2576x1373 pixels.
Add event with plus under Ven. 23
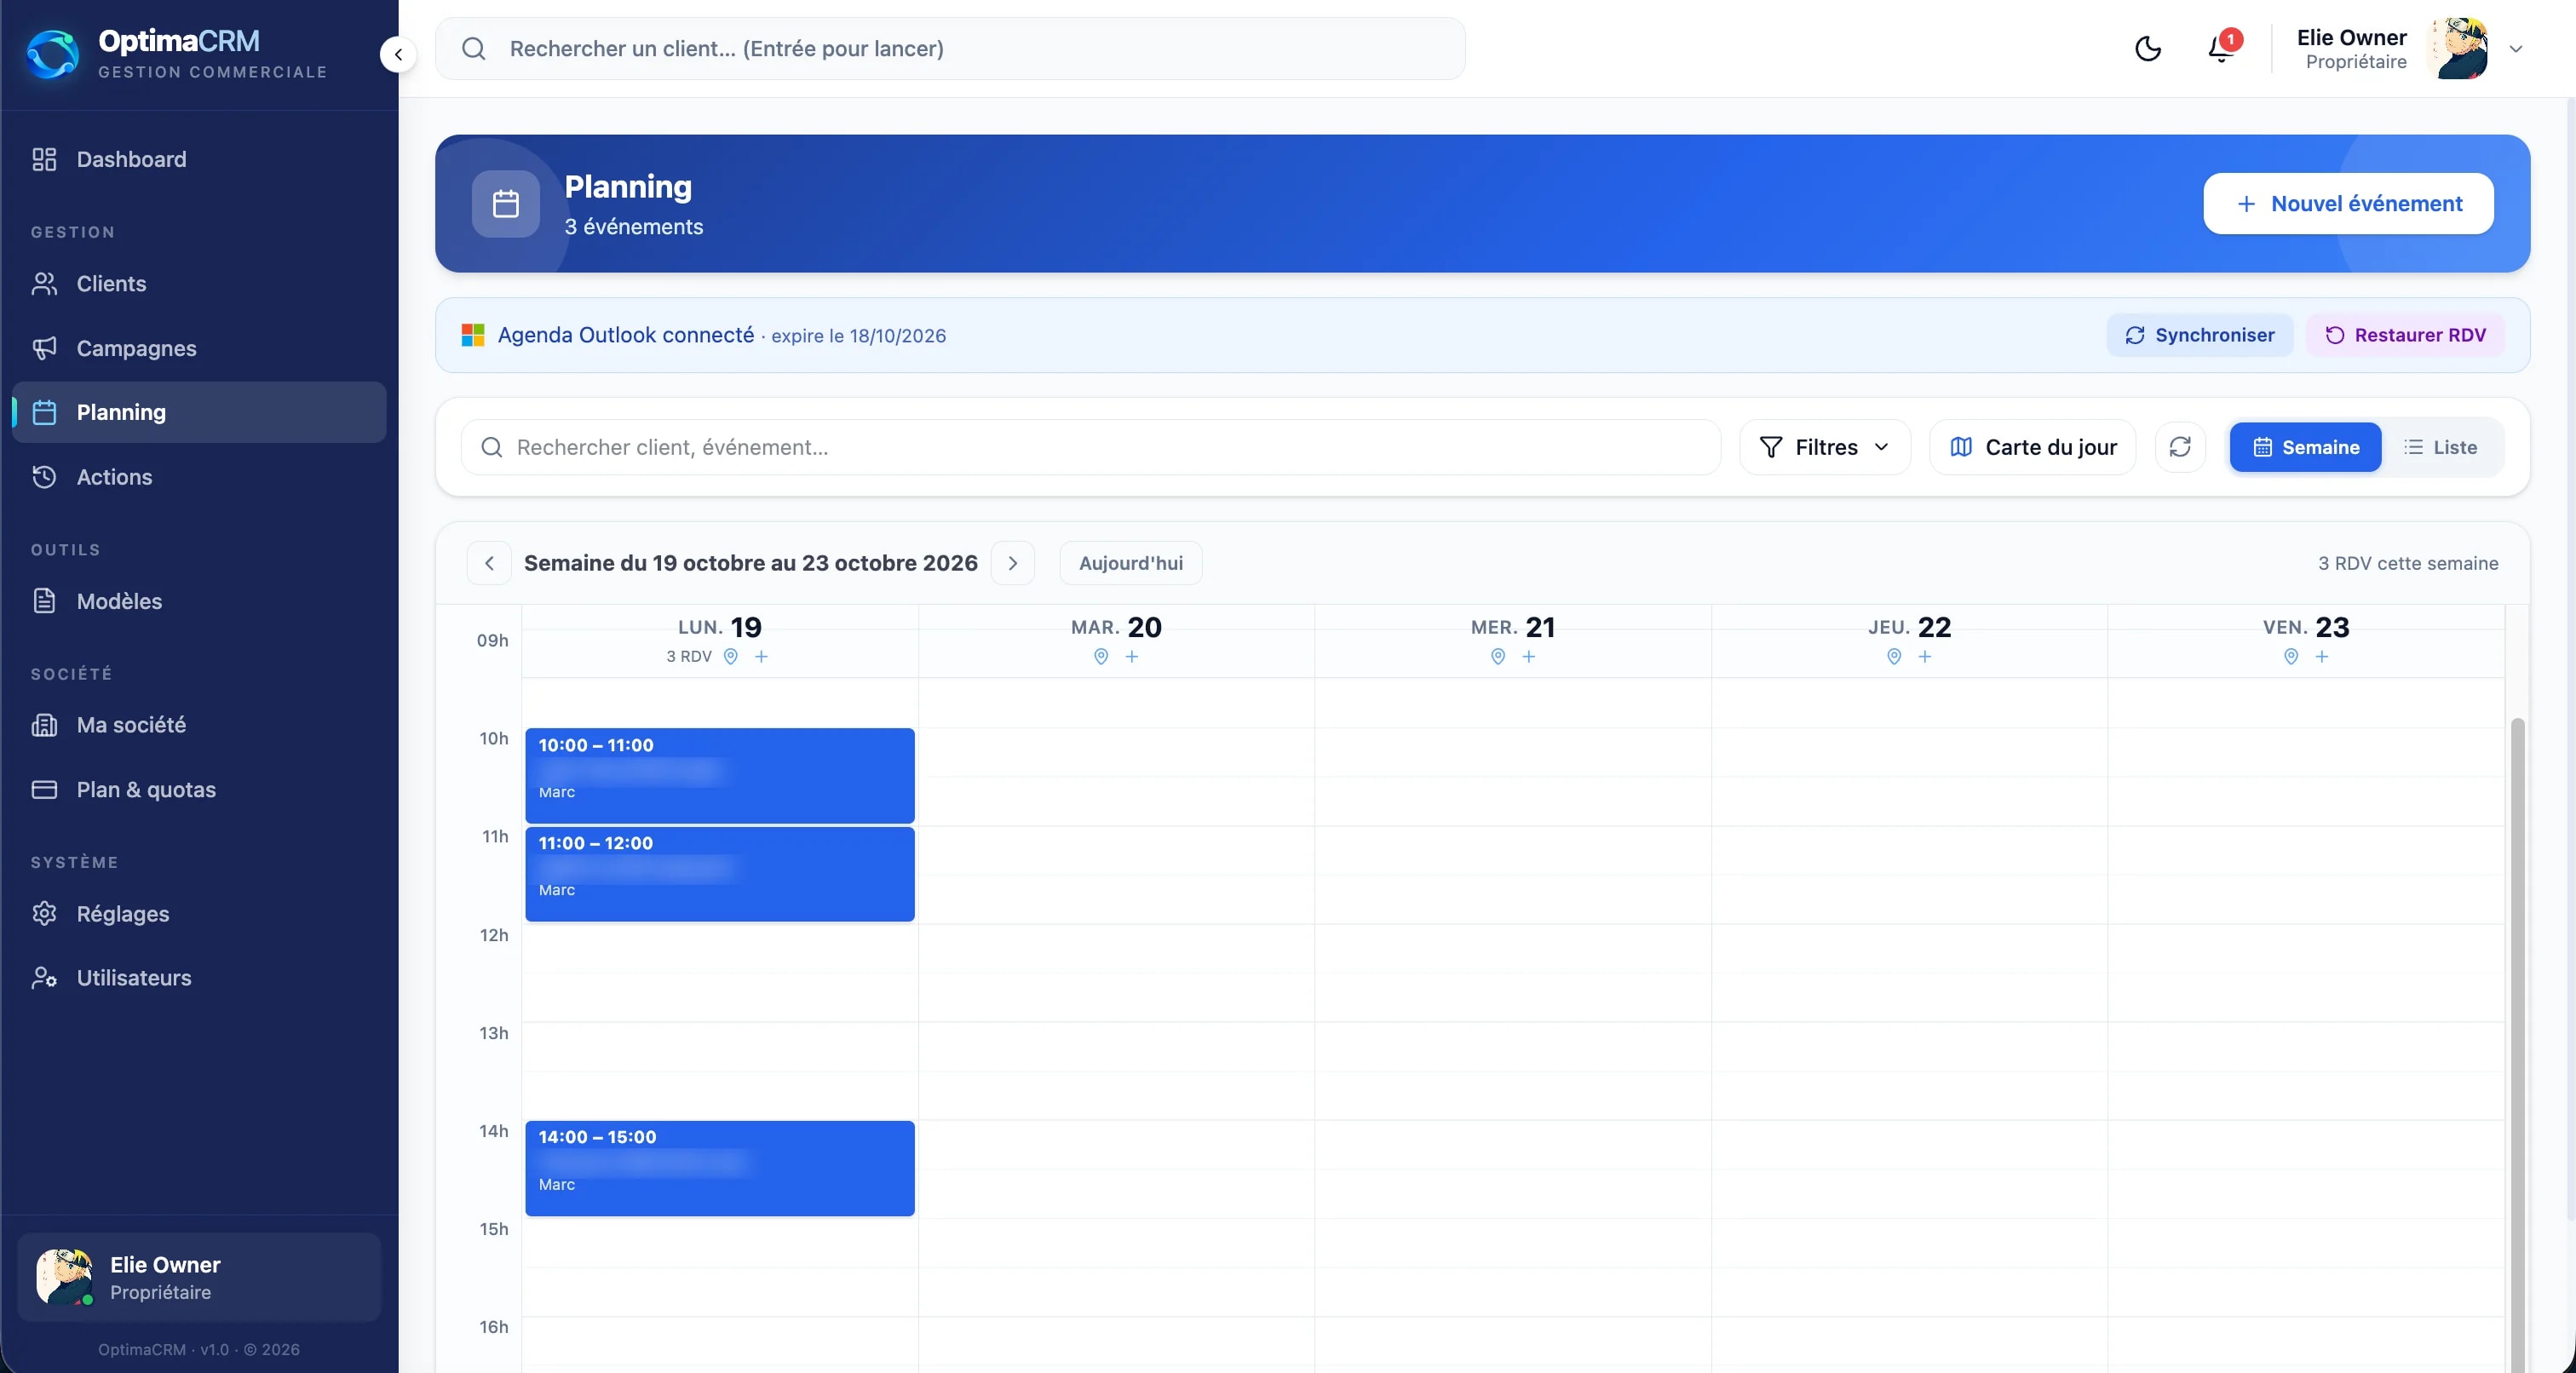pos(2322,657)
